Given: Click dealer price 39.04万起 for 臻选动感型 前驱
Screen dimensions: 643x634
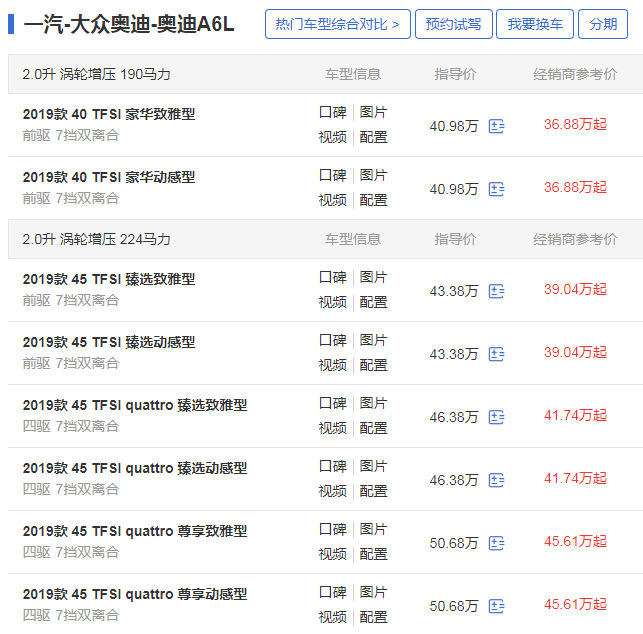Looking at the screenshot, I should pyautogui.click(x=575, y=352).
